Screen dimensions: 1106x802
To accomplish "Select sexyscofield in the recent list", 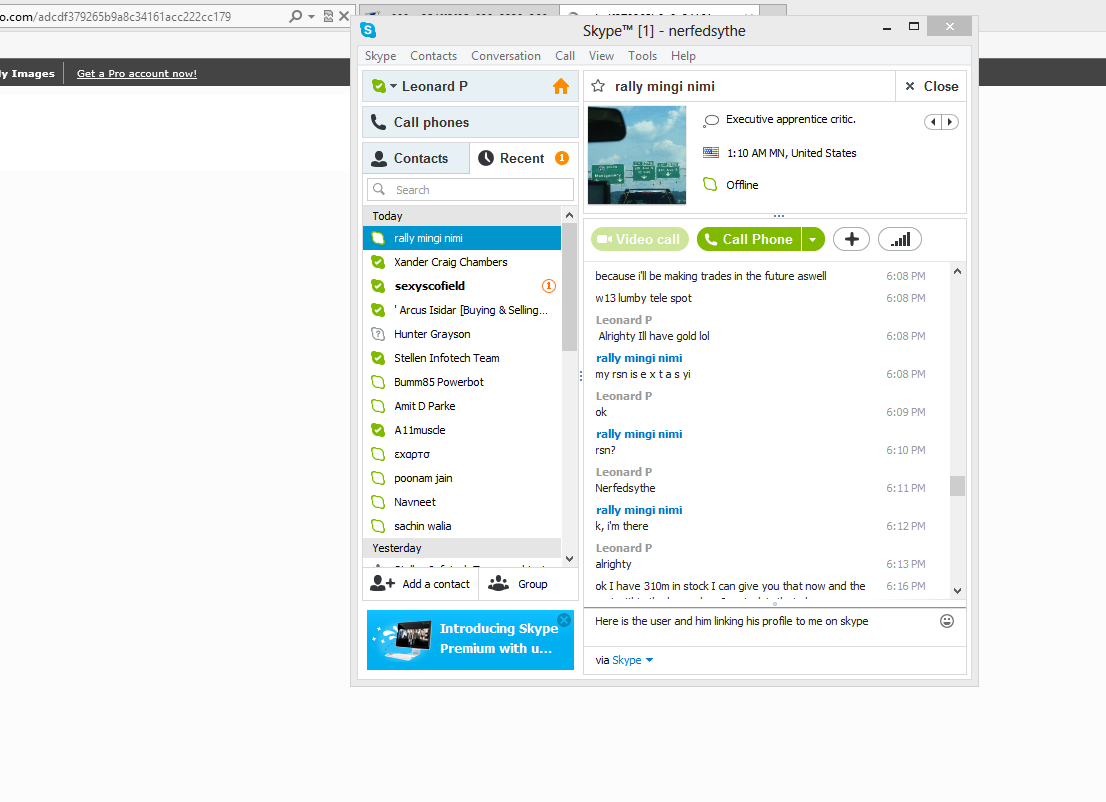I will 462,286.
